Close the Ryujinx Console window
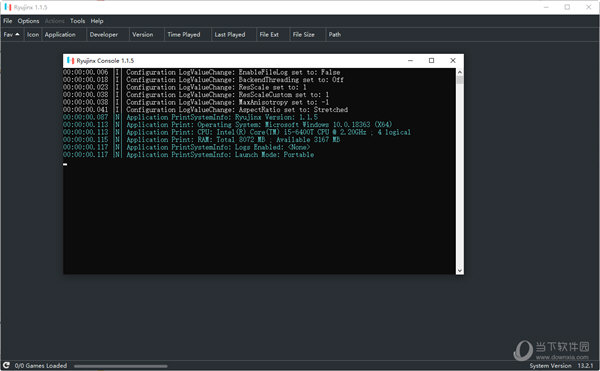 coord(453,60)
